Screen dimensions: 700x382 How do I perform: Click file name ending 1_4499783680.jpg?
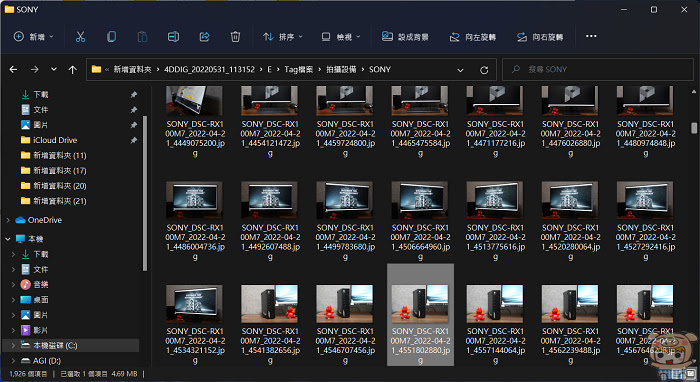click(345, 242)
